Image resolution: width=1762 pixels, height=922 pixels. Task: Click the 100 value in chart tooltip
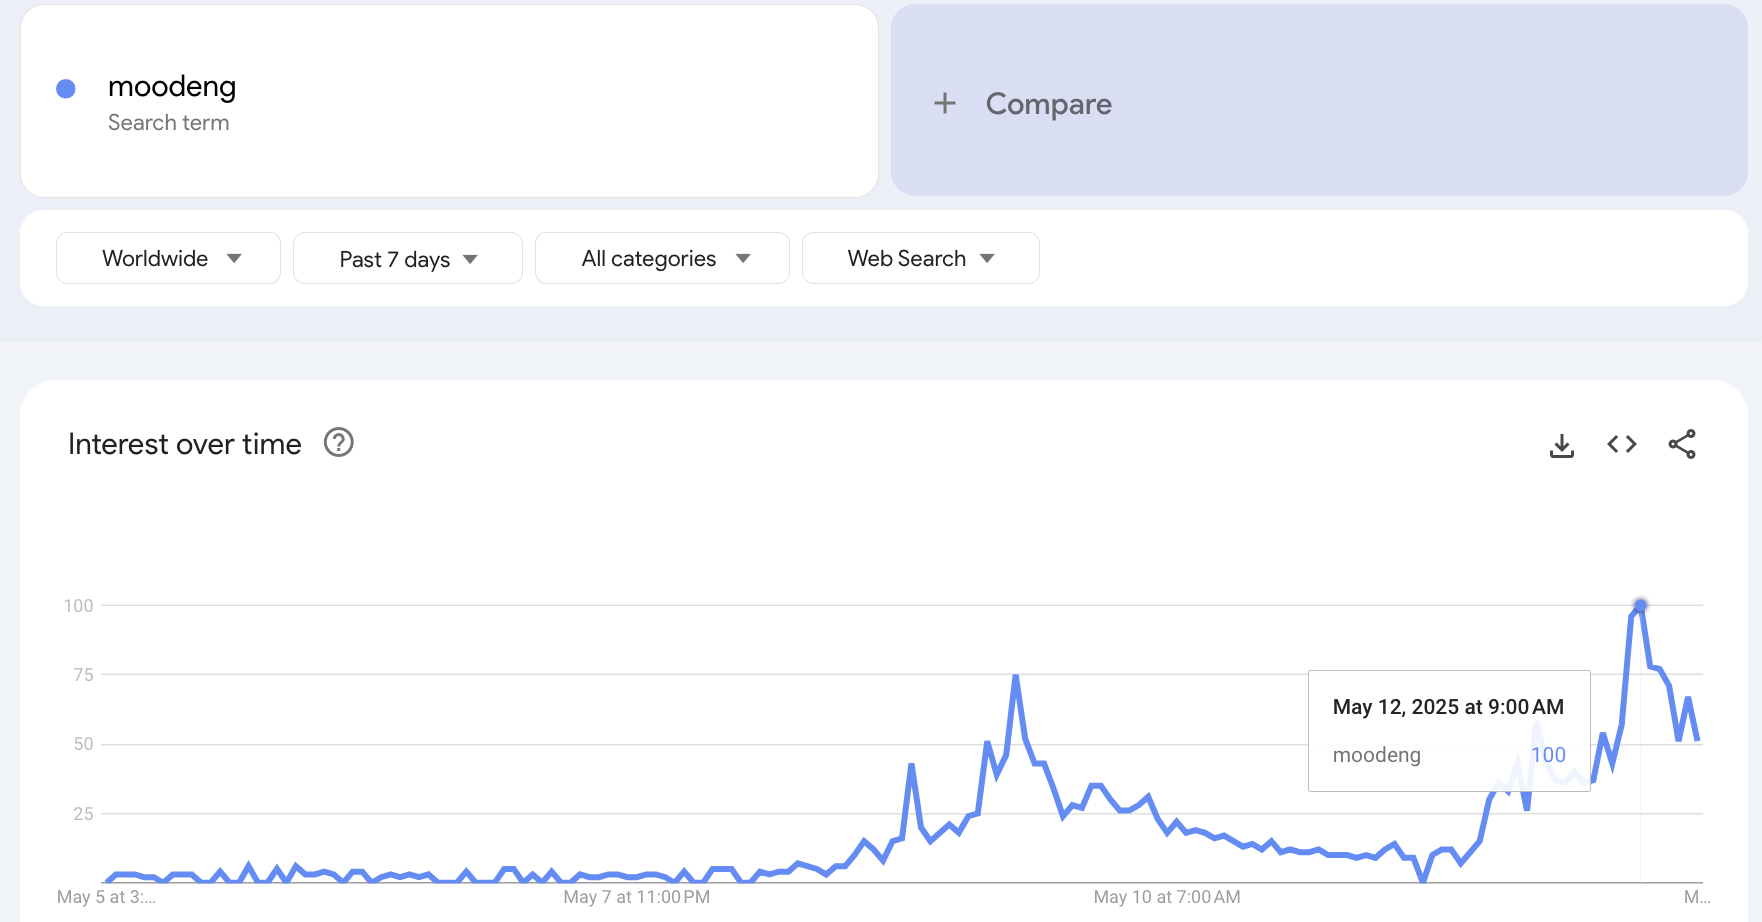[1548, 755]
